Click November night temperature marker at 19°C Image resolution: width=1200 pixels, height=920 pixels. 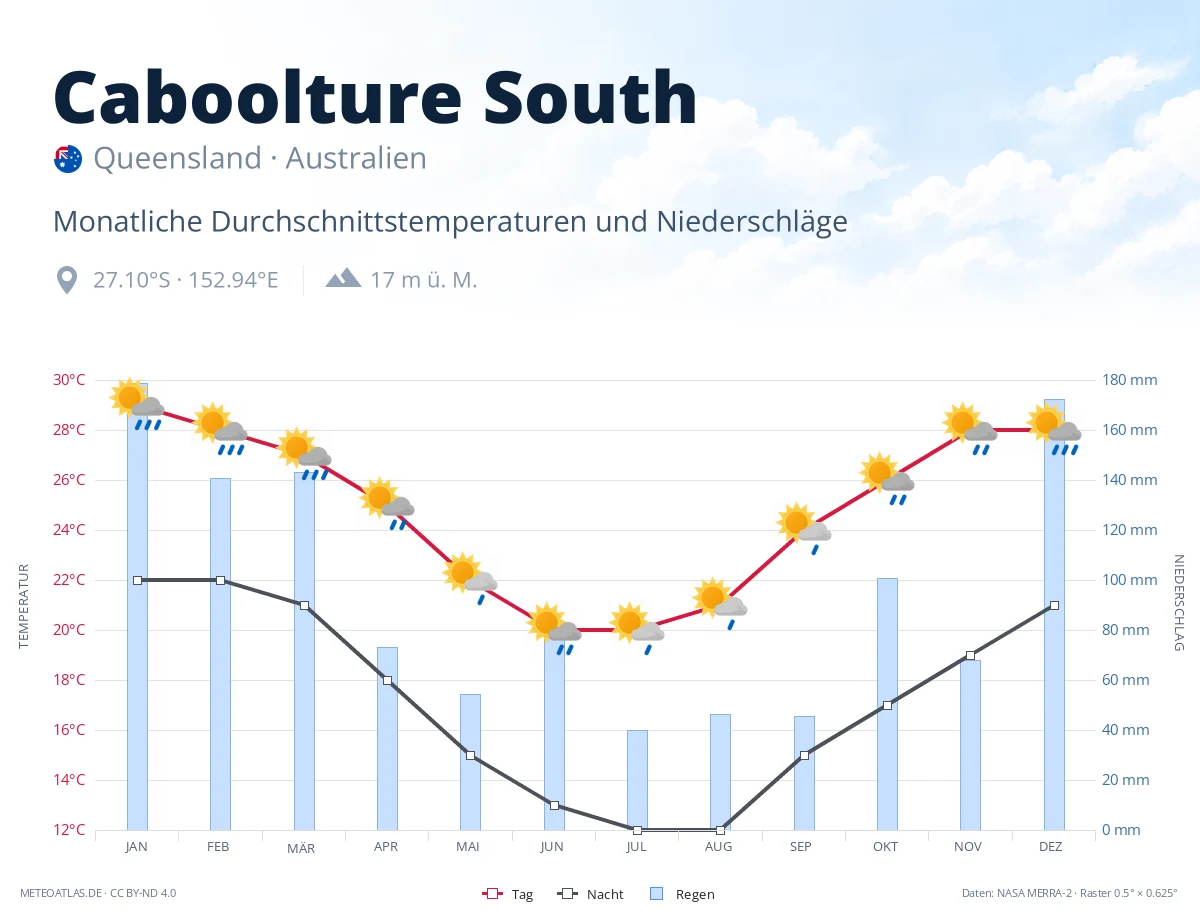(970, 655)
